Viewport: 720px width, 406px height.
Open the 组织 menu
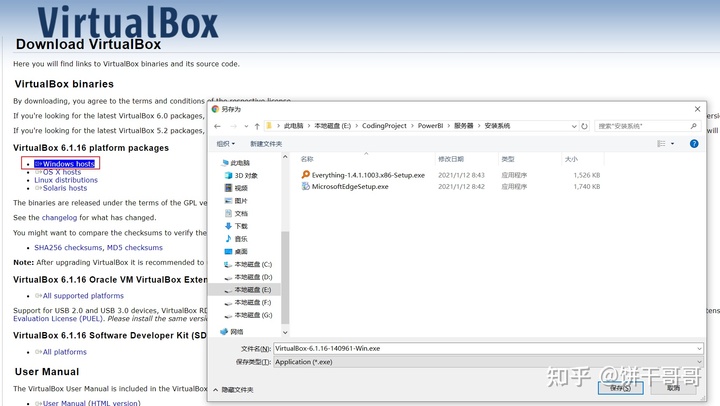point(225,144)
